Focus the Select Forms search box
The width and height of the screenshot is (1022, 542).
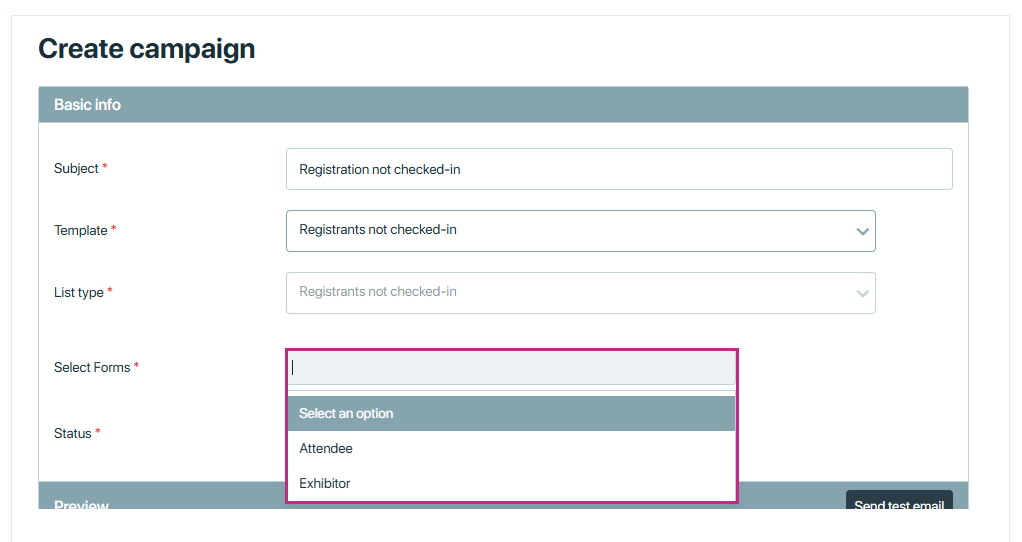point(512,368)
